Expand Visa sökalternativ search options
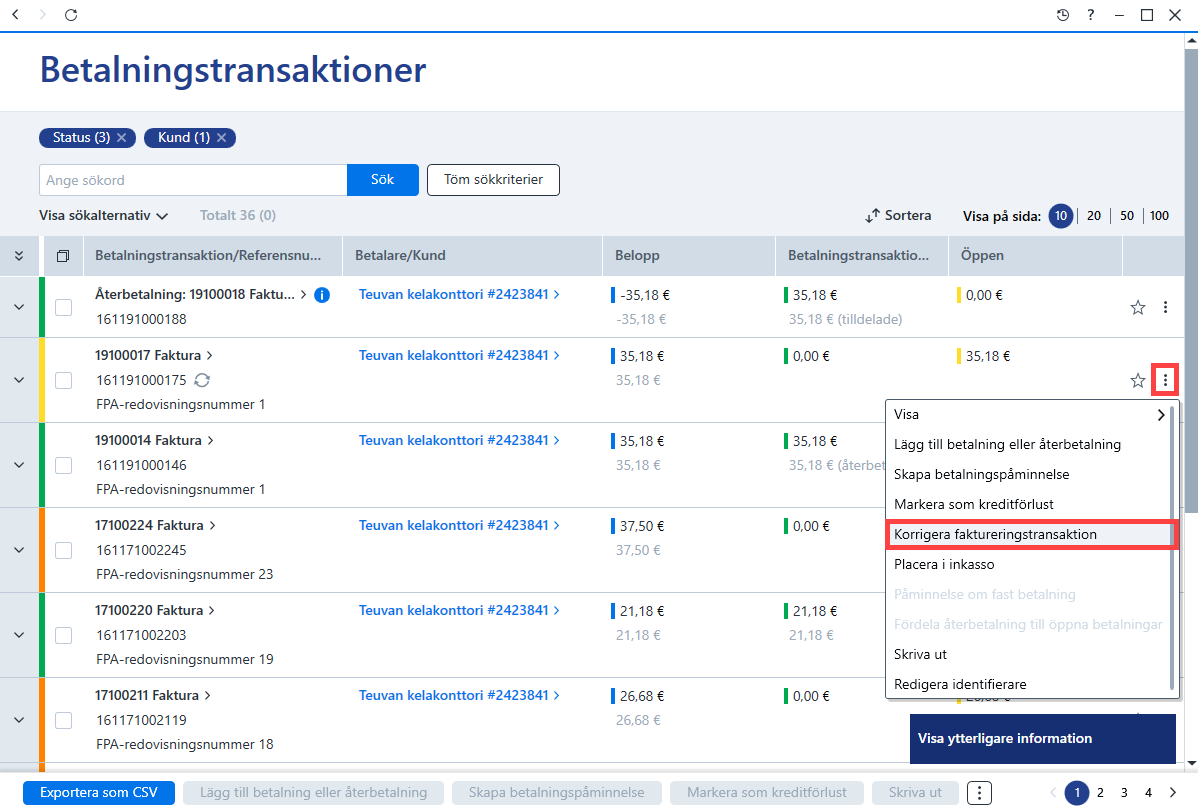This screenshot has height=812, width=1198. [103, 215]
